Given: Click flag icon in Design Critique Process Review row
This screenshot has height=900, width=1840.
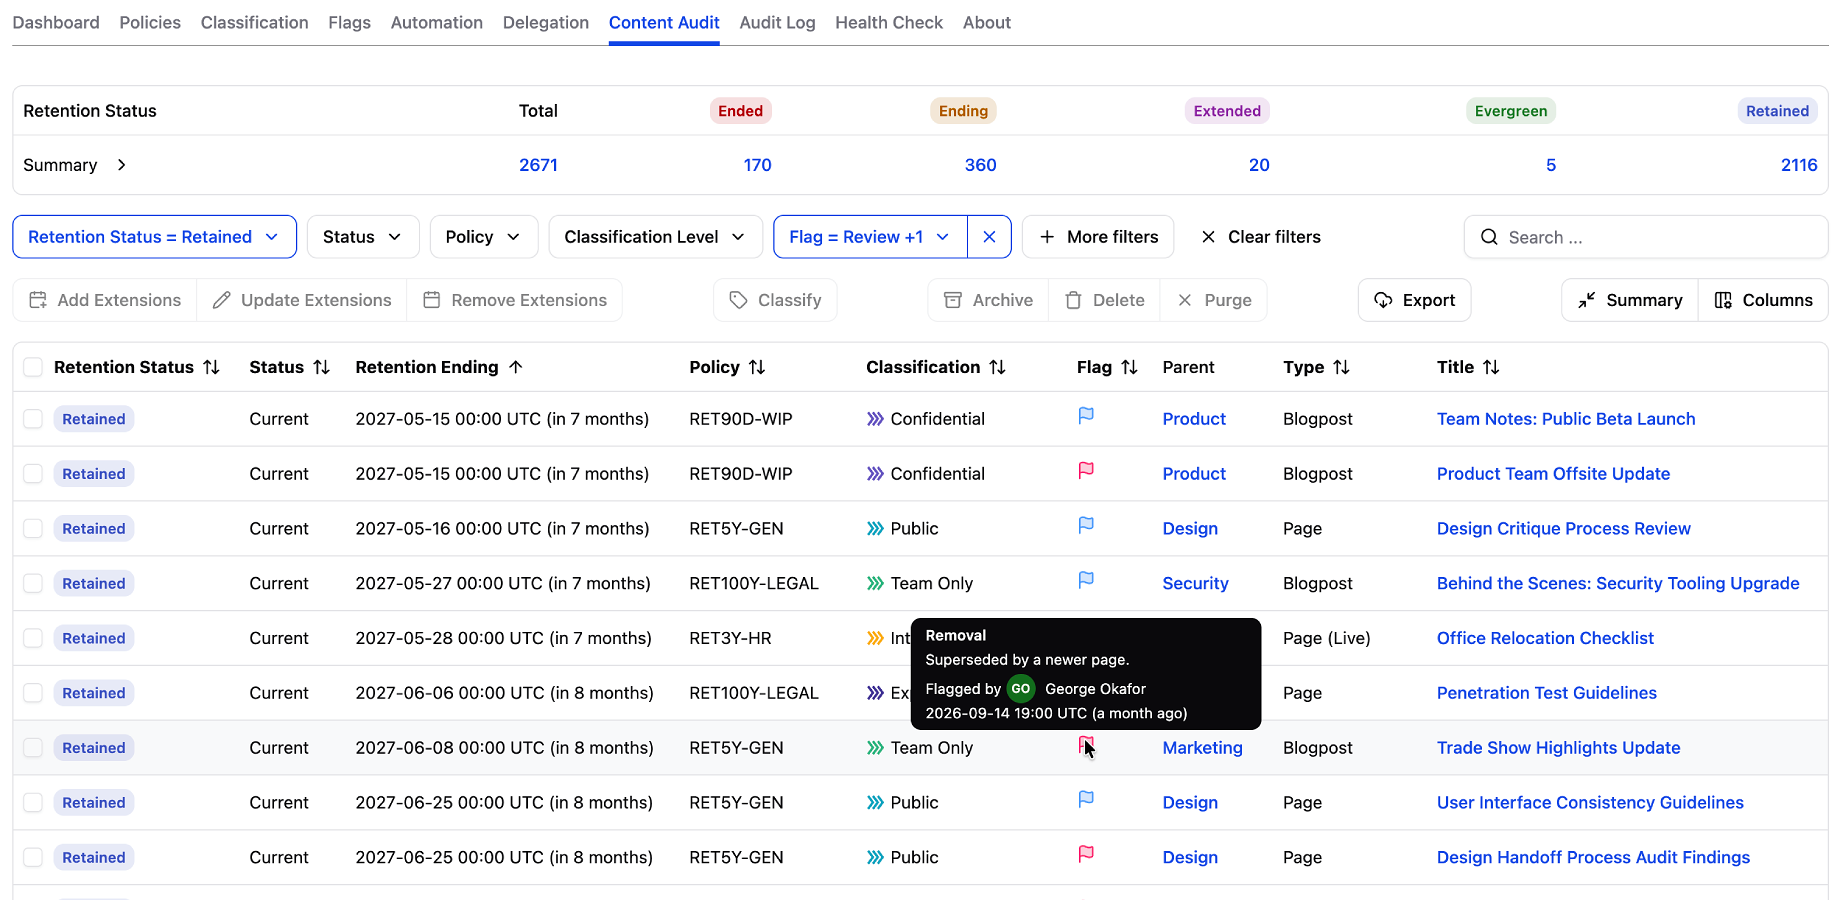Looking at the screenshot, I should [x=1086, y=525].
